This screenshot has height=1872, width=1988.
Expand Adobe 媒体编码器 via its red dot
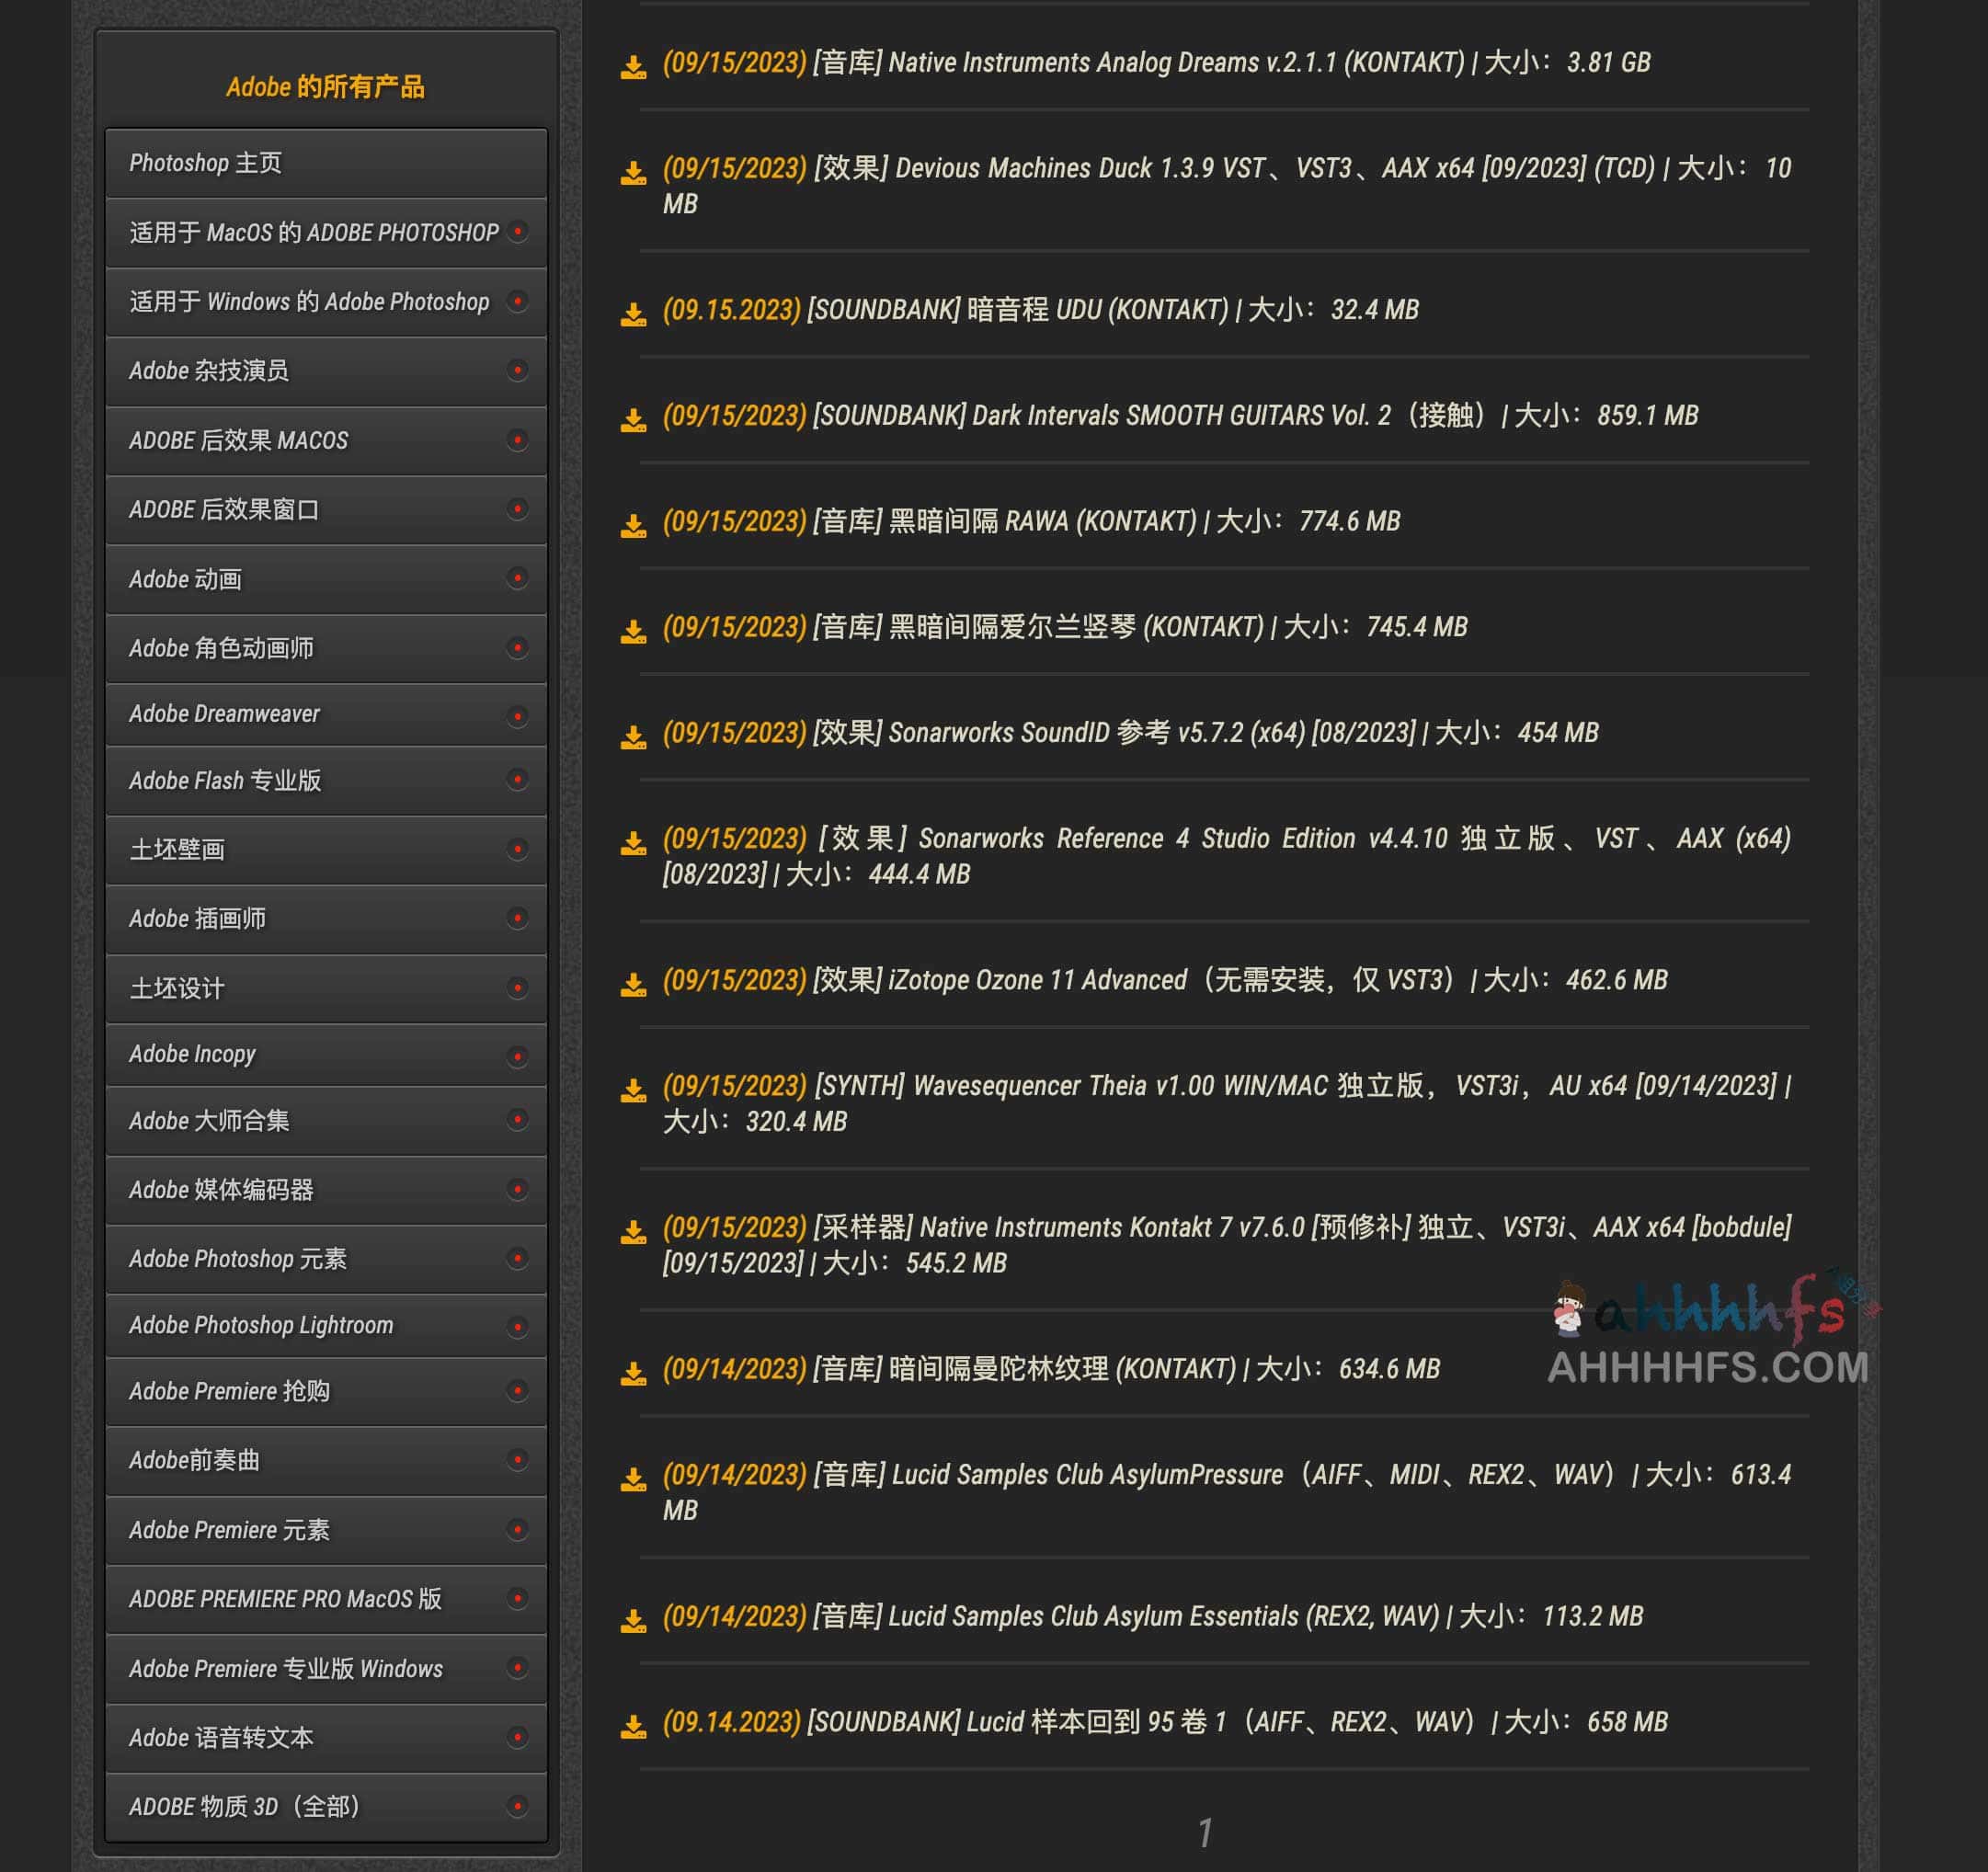click(517, 1189)
